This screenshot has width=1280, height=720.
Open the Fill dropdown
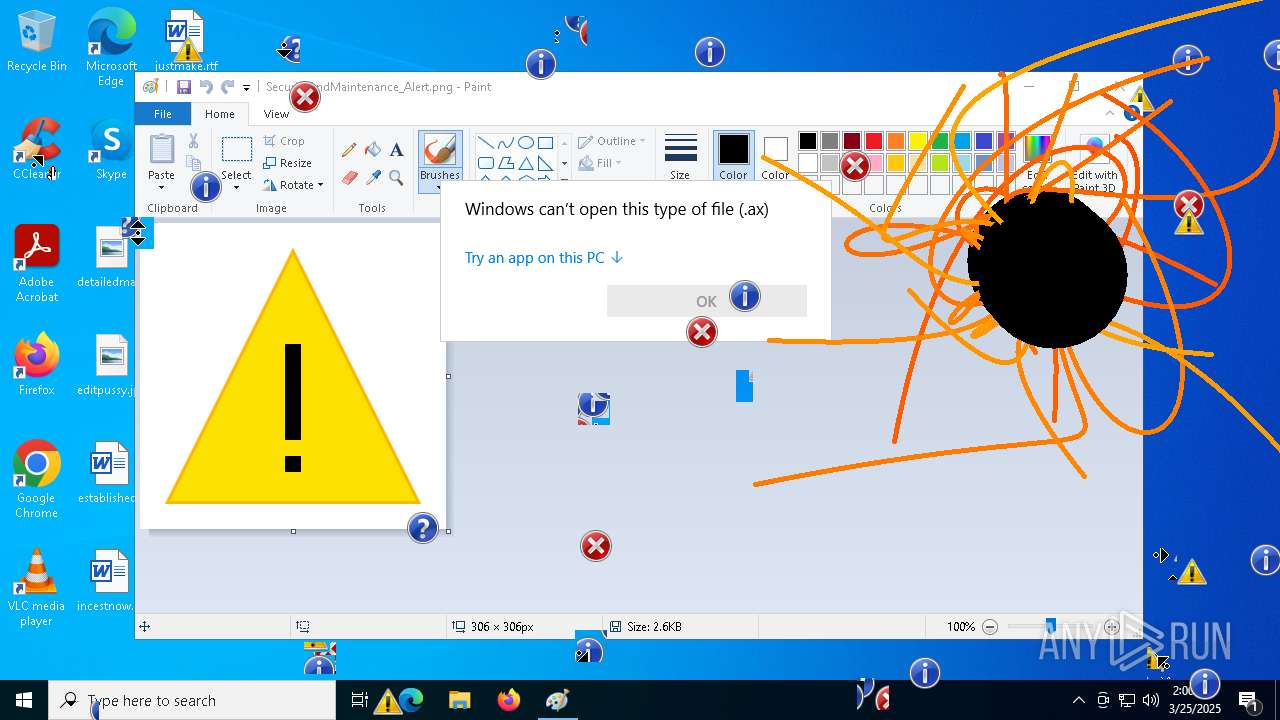tap(600, 163)
